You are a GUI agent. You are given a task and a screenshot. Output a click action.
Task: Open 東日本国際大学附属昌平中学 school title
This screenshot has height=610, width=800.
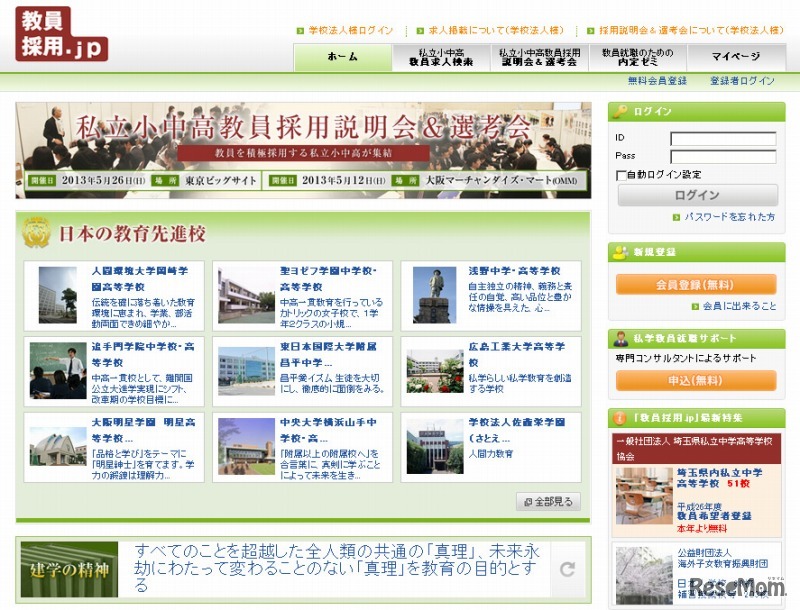[328, 354]
